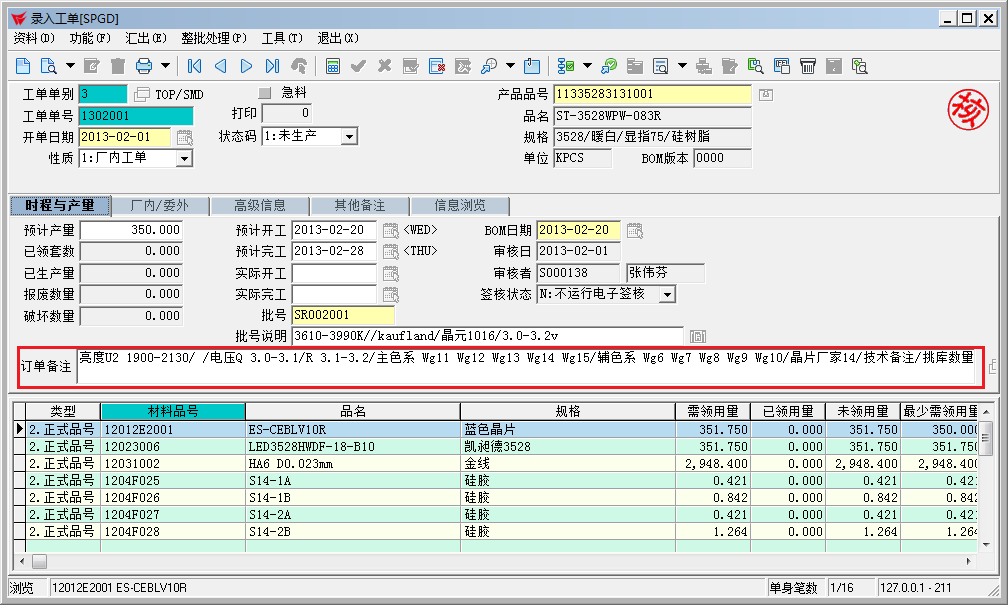Jump to last record with navigation icon
This screenshot has width=1008, height=605.
coord(272,66)
